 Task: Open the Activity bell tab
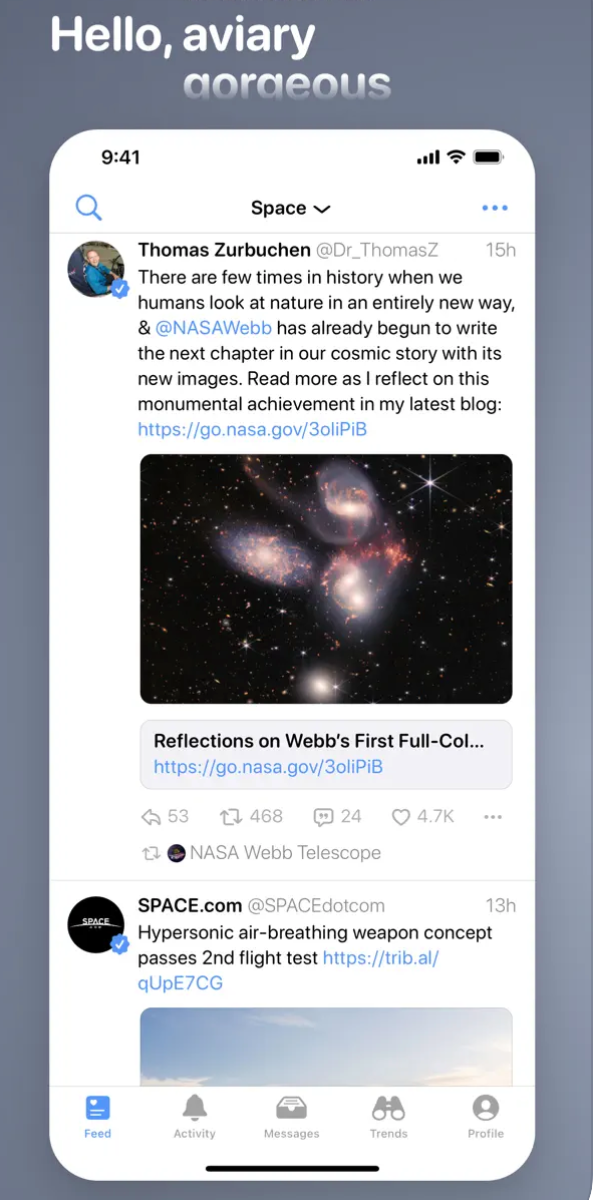[194, 1117]
